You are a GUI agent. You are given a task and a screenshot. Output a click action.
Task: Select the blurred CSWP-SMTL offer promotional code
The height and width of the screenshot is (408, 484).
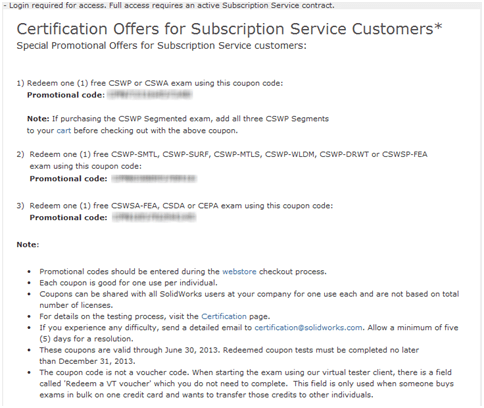[154, 179]
